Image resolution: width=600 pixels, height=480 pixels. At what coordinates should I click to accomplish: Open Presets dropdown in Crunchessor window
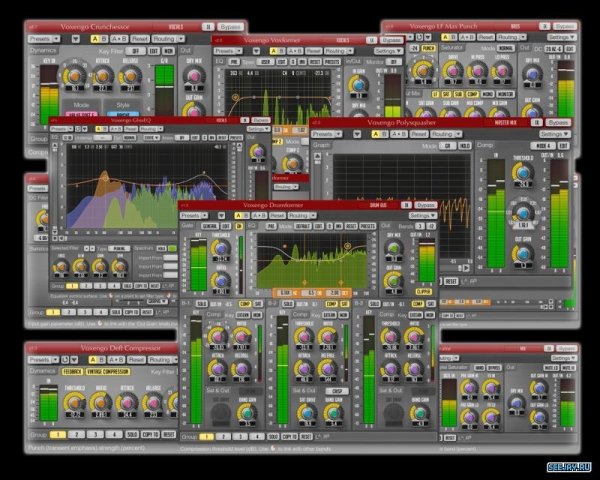tap(44, 39)
